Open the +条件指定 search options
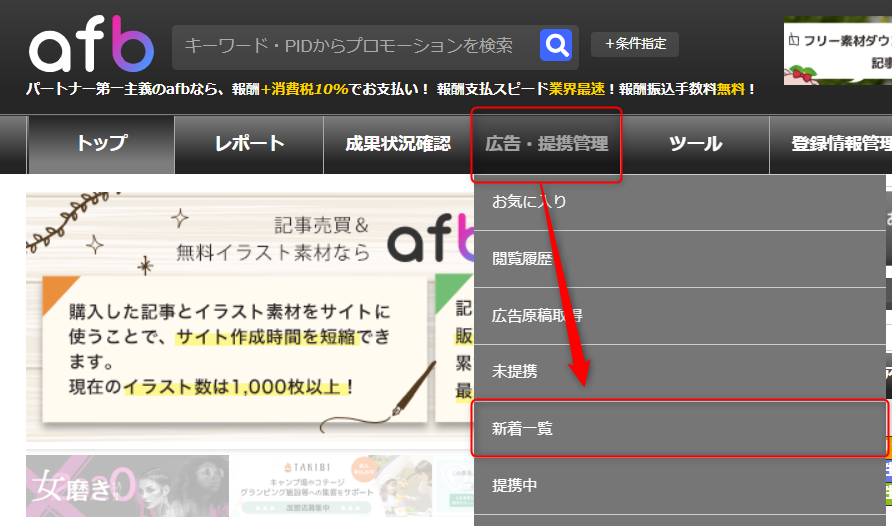 coord(635,44)
